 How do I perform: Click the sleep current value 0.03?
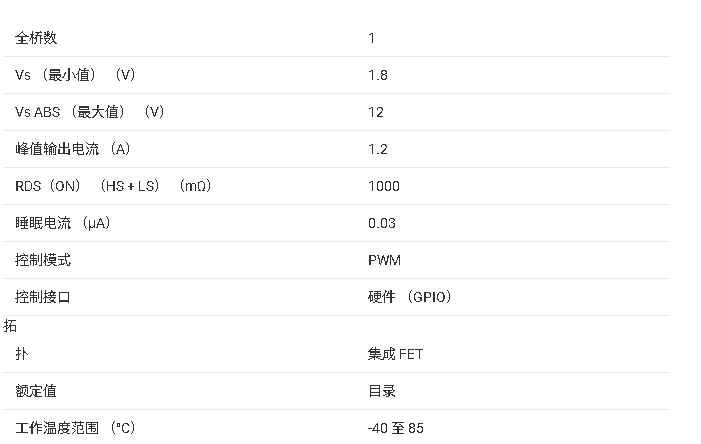(381, 223)
